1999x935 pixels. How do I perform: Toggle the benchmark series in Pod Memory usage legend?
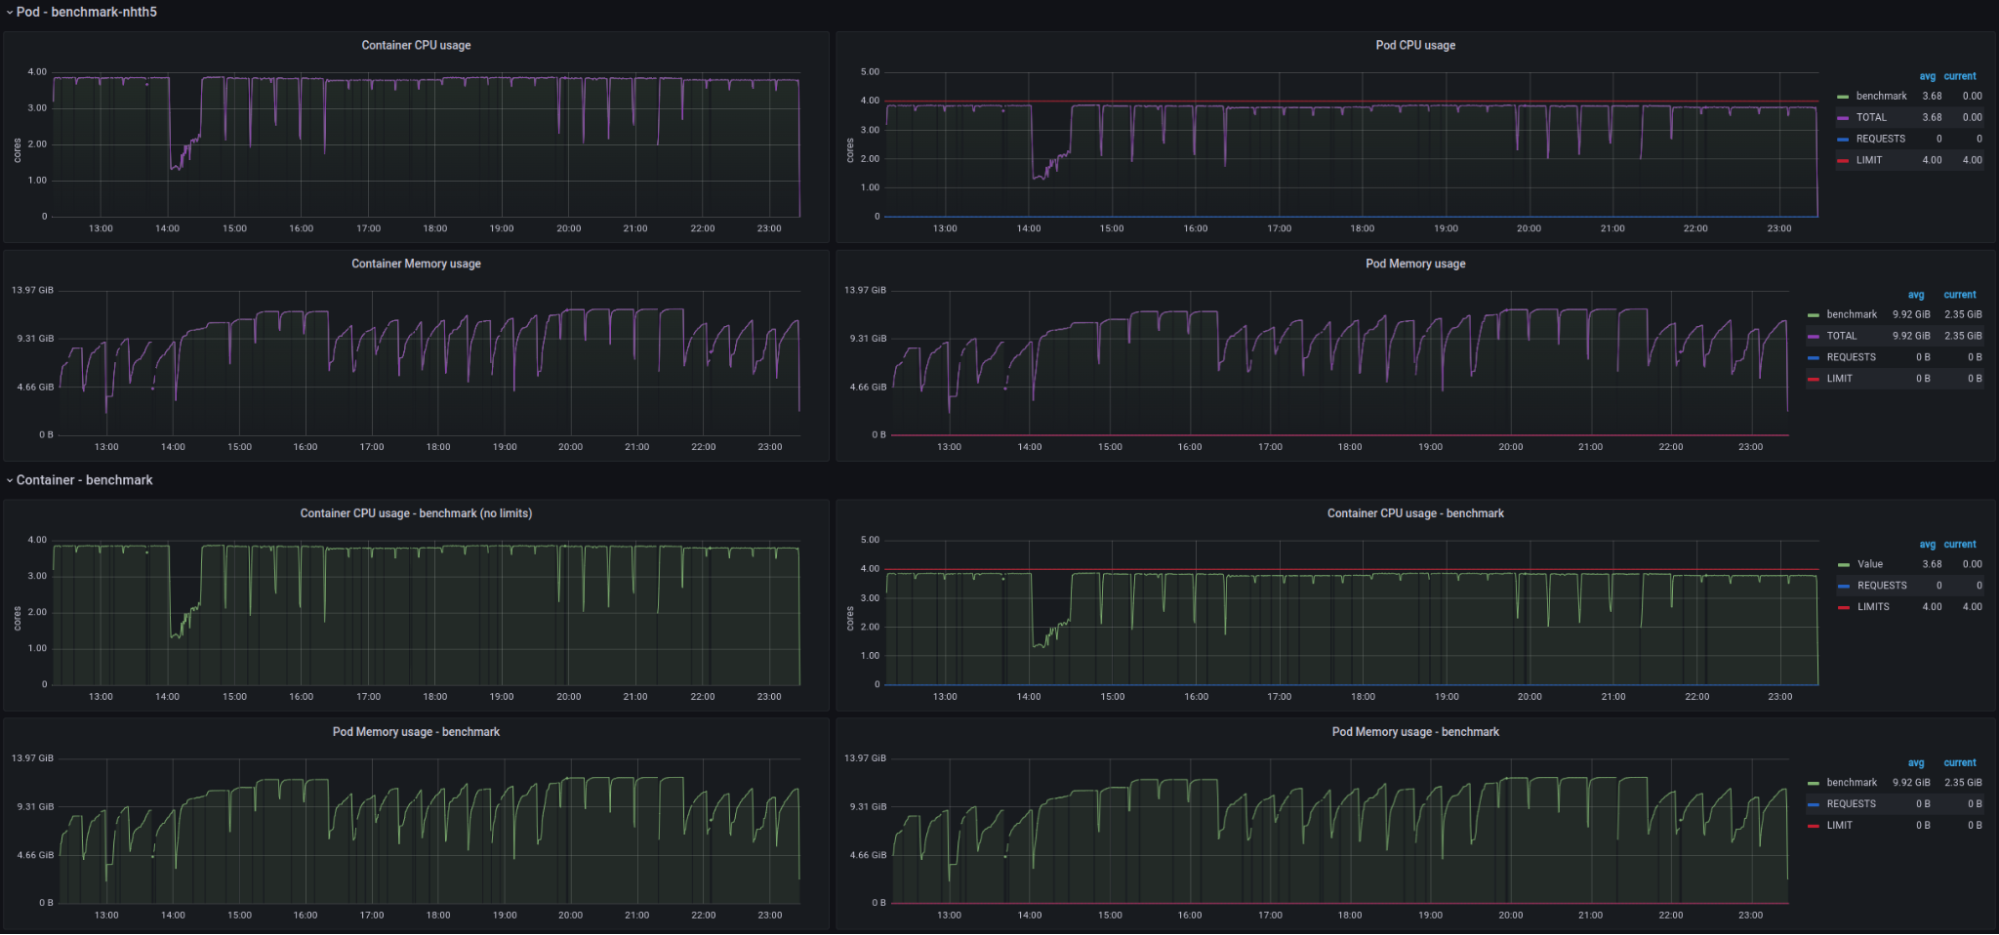click(x=1851, y=314)
